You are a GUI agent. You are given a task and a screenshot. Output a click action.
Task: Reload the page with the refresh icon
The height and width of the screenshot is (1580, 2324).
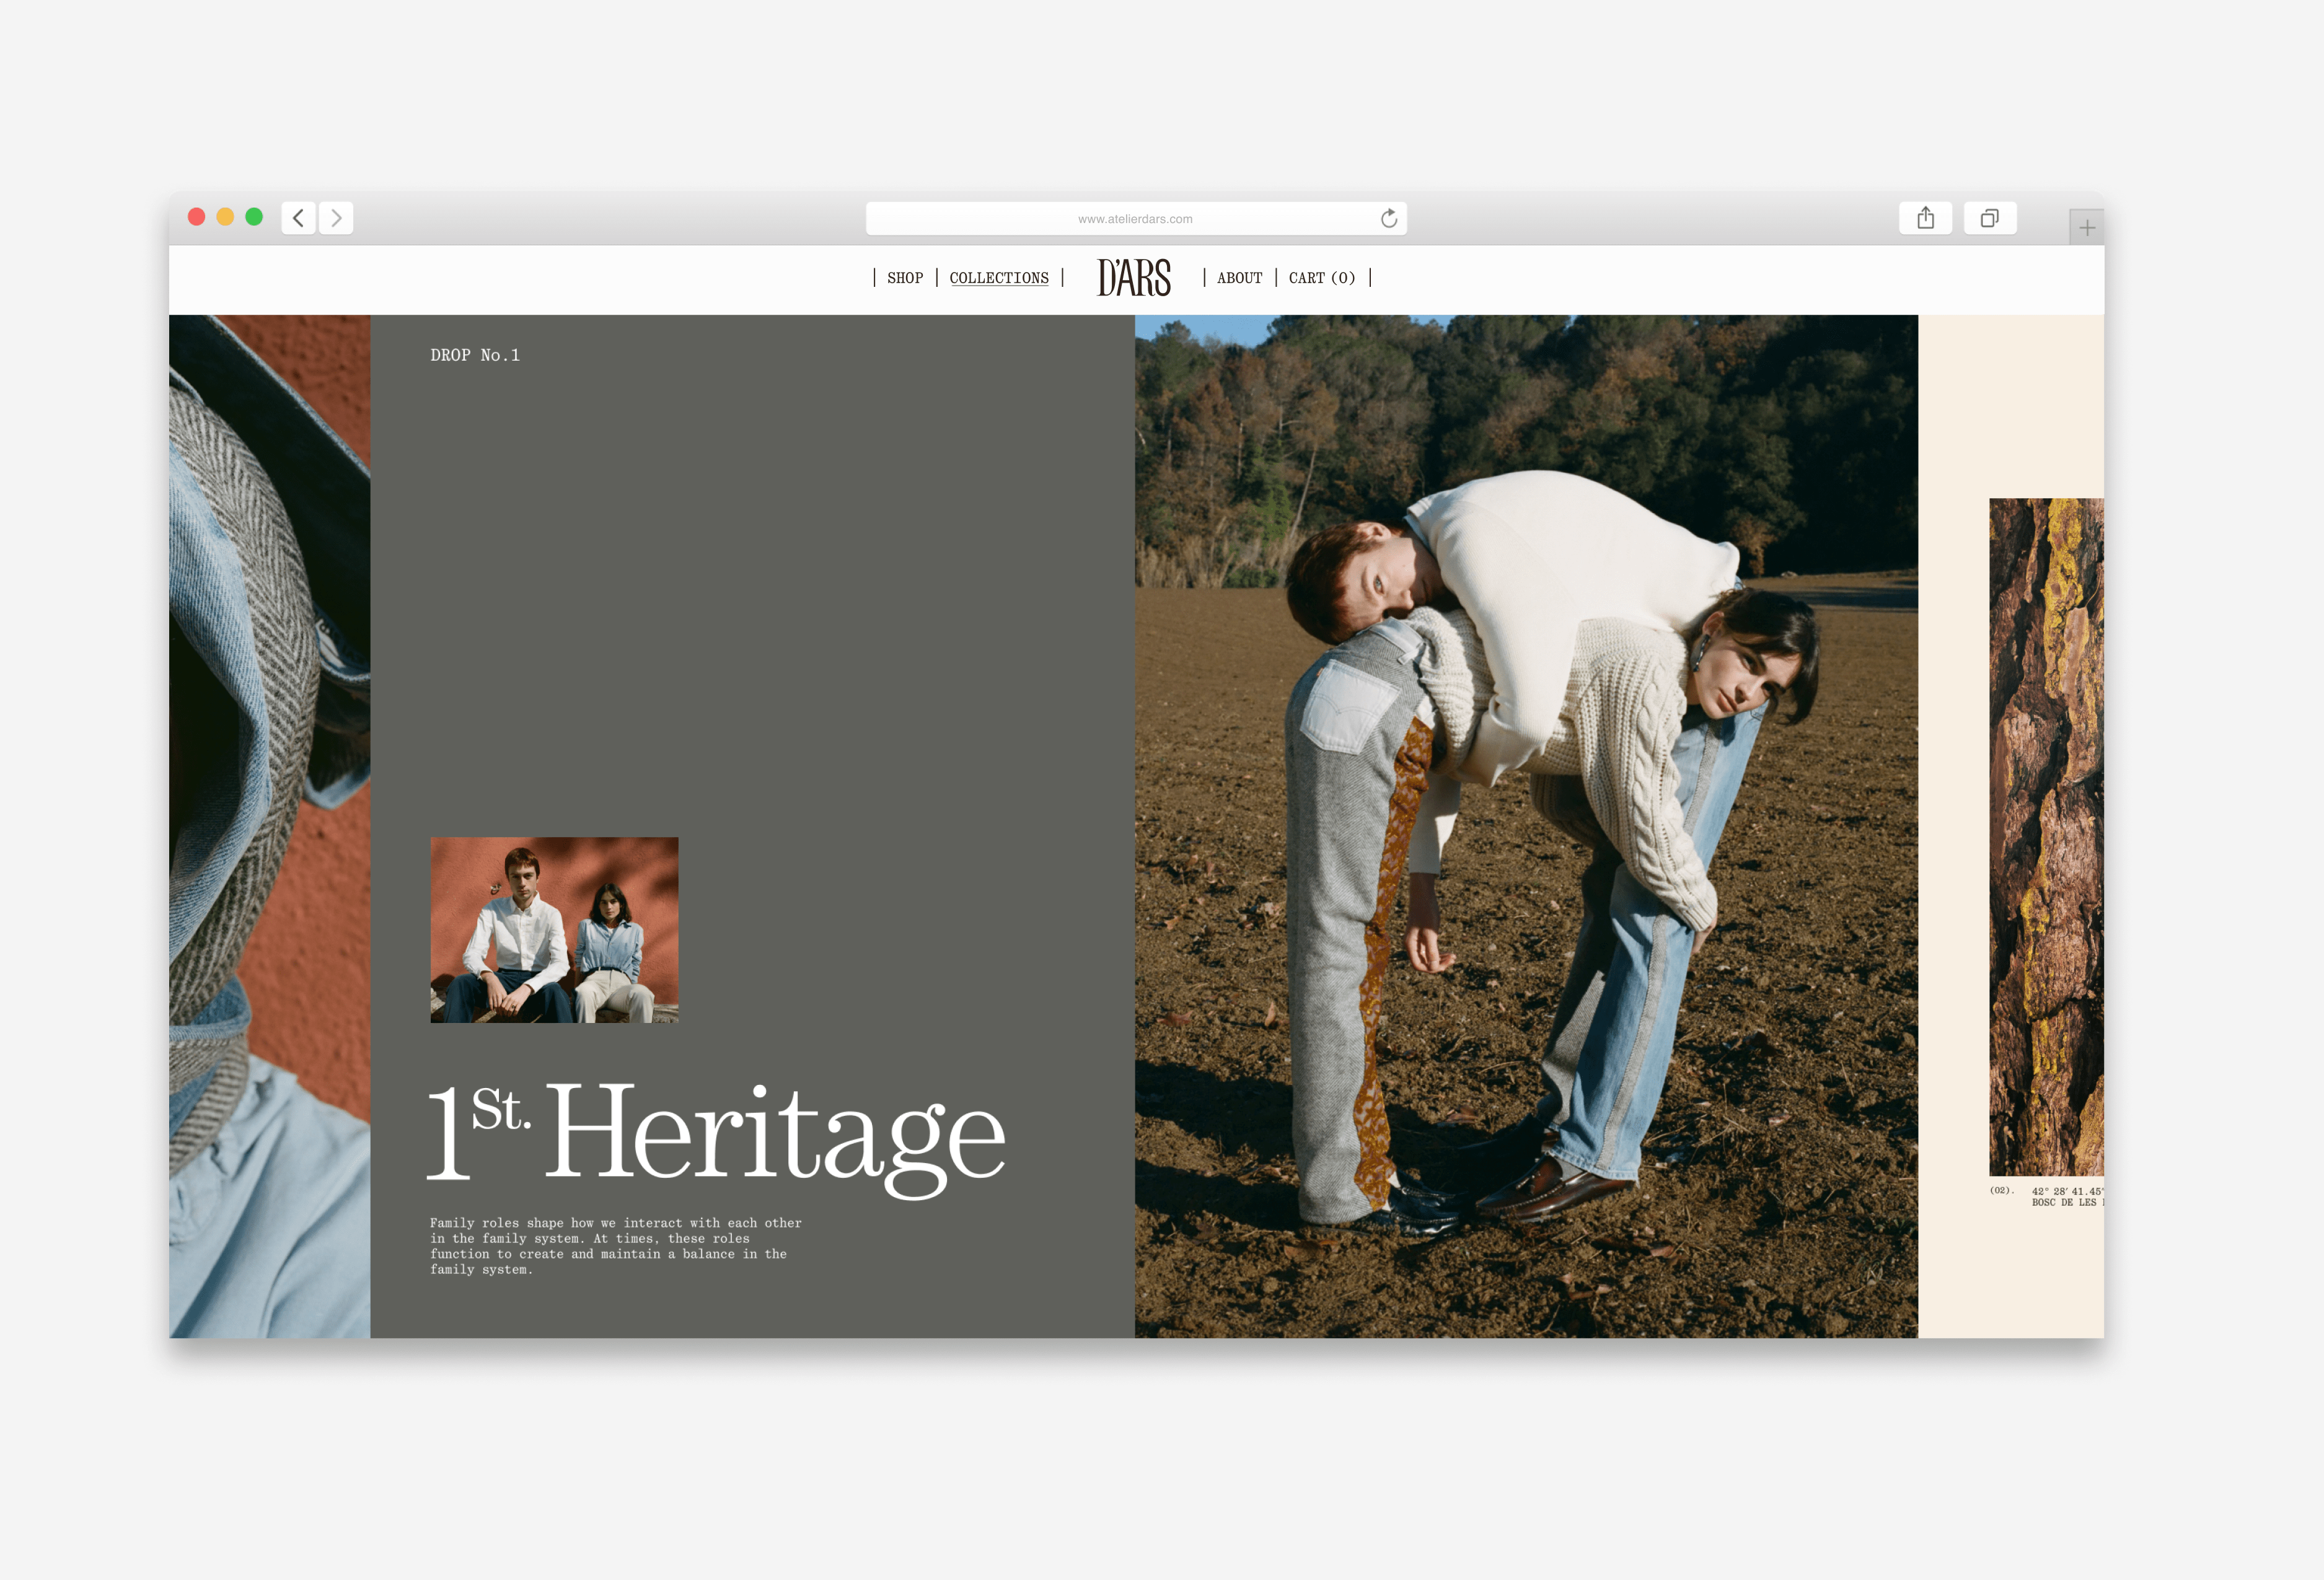tap(1388, 218)
